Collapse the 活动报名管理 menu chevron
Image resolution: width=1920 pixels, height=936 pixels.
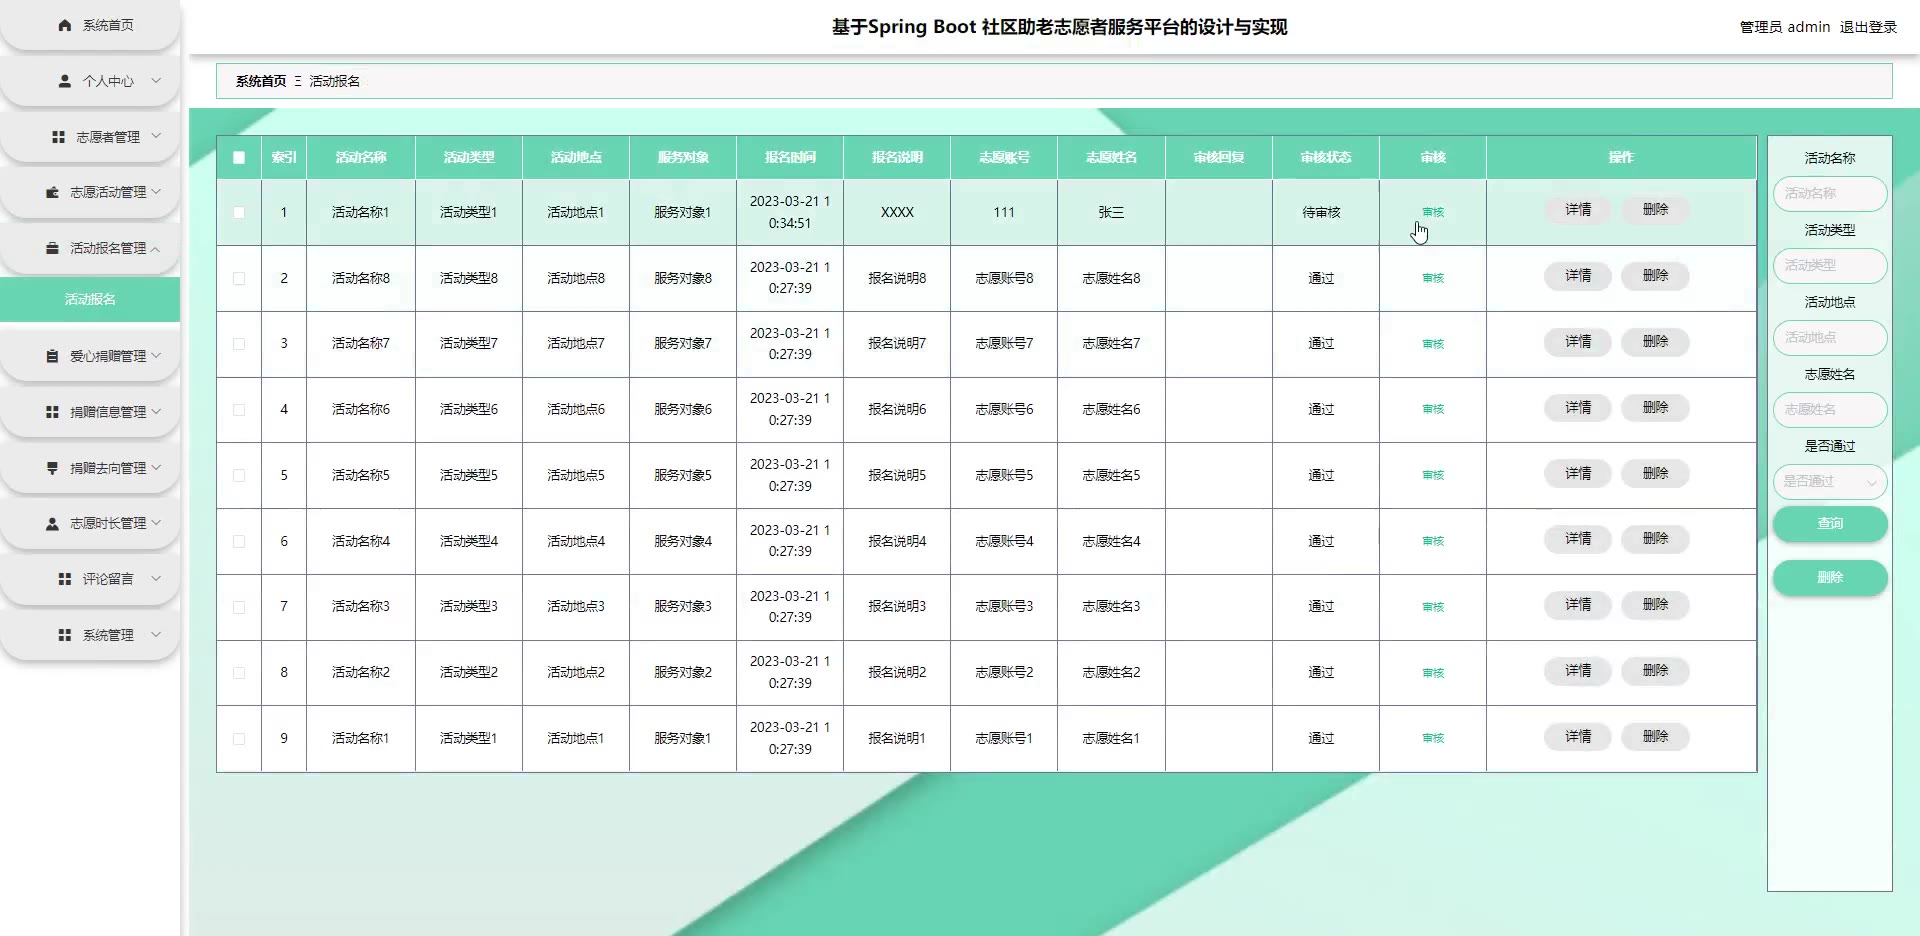coord(156,248)
